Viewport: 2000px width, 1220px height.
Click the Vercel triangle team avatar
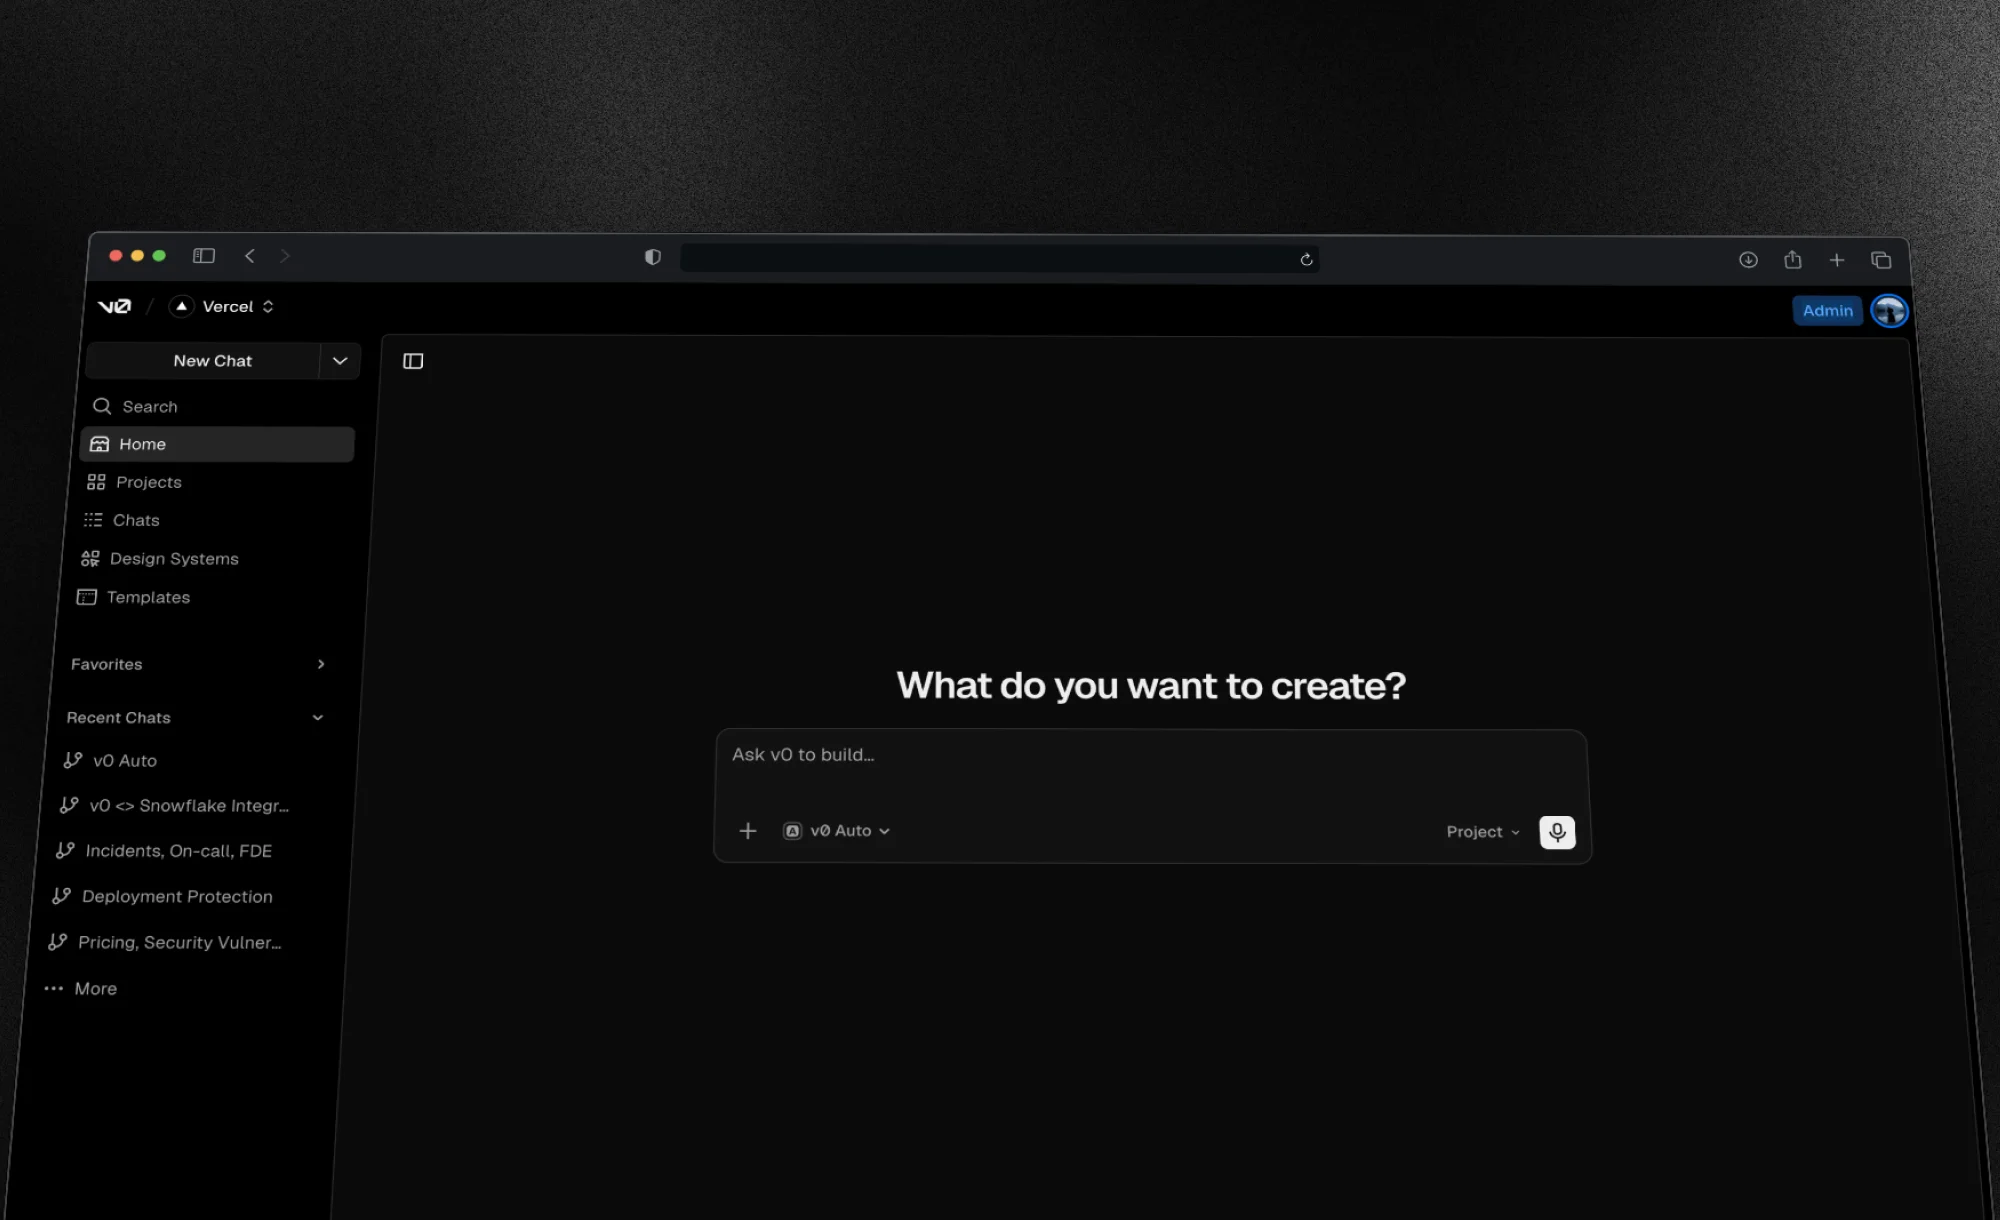181,306
